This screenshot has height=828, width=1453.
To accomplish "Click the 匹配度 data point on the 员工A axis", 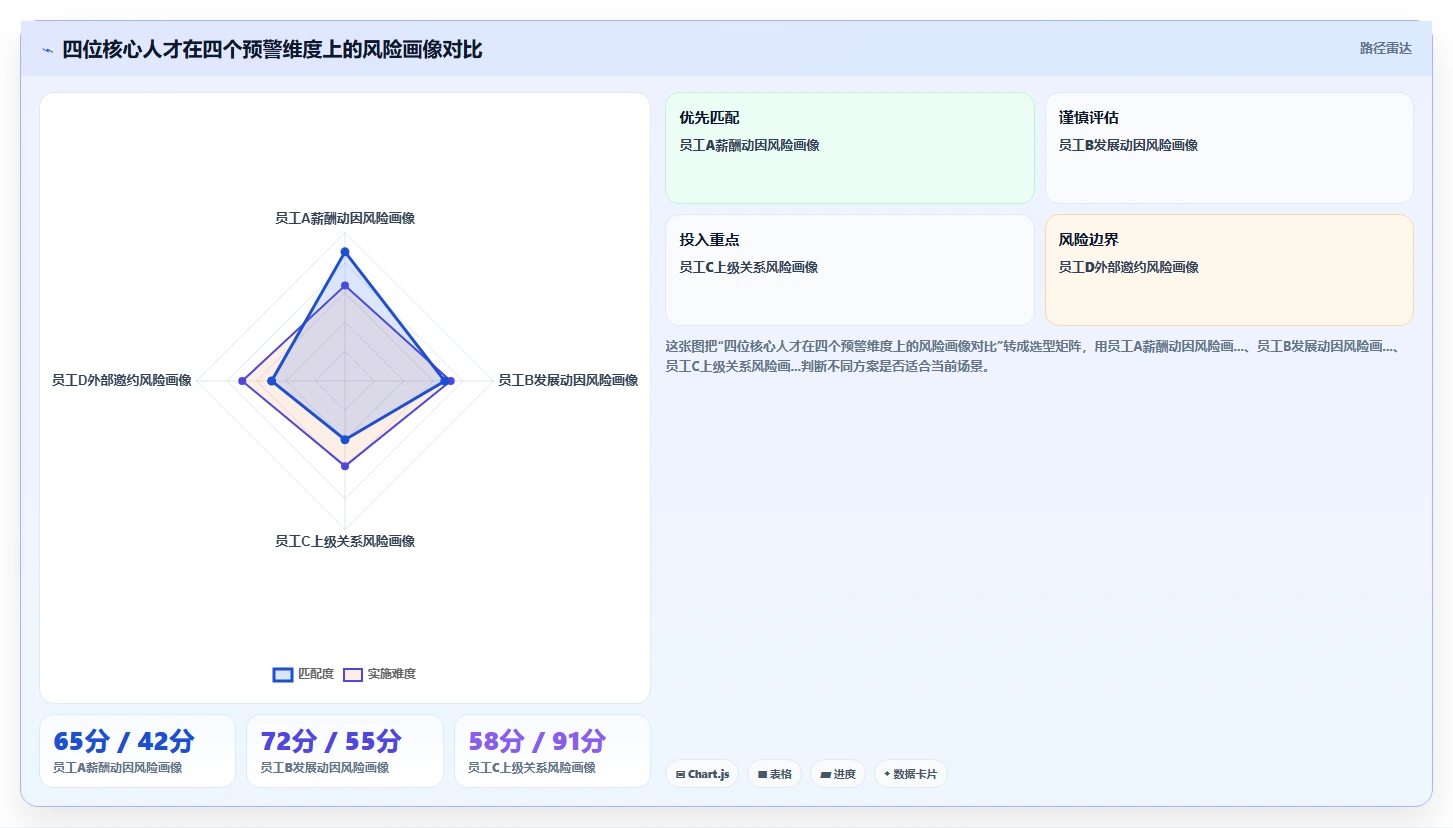I will [345, 251].
